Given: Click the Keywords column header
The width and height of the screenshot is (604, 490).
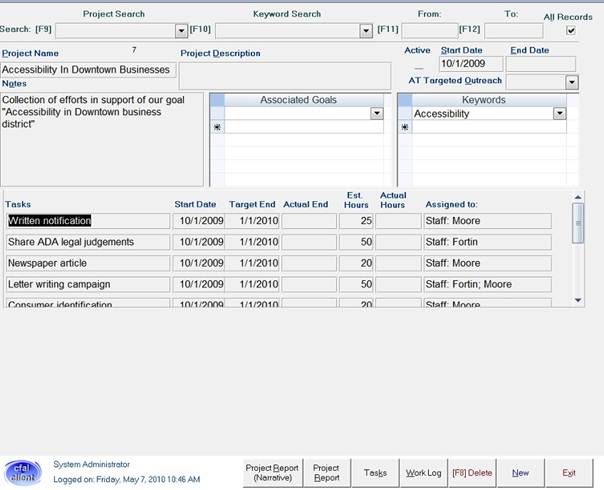Looking at the screenshot, I should [489, 100].
